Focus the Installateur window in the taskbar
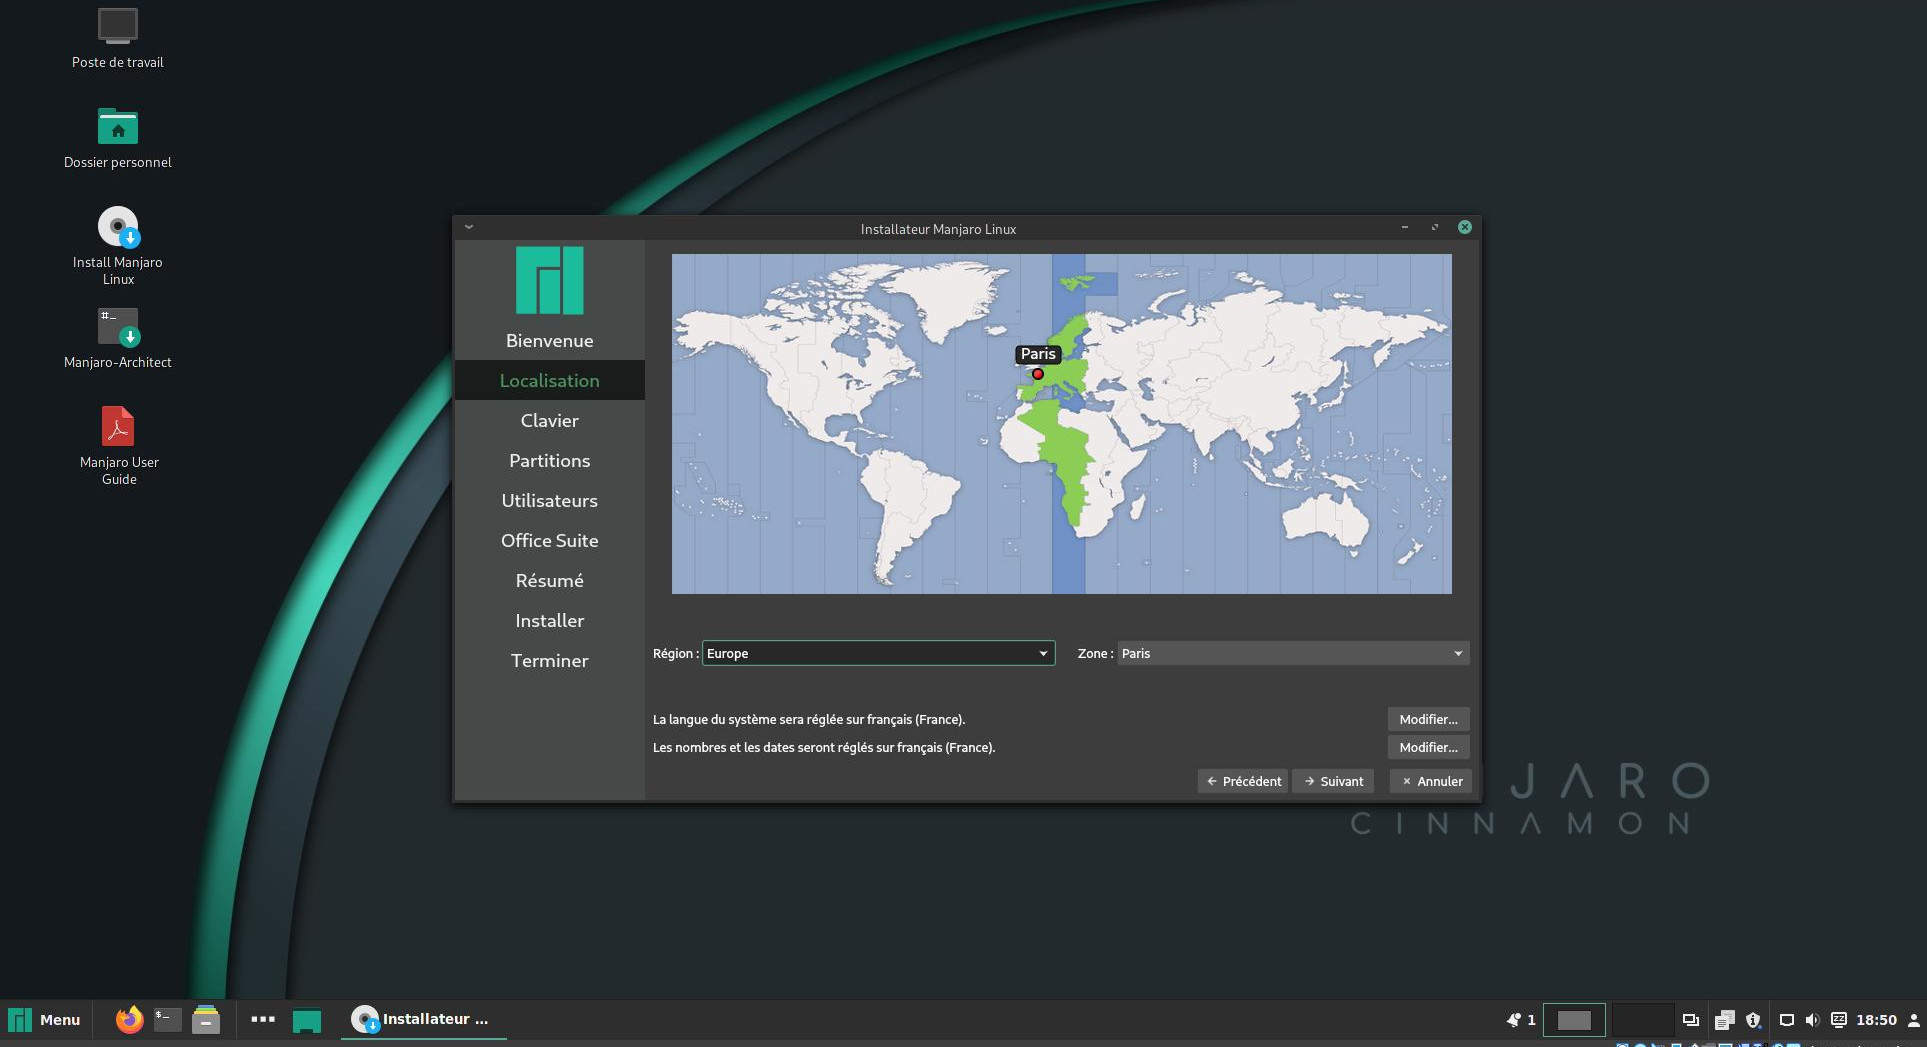This screenshot has width=1927, height=1047. pyautogui.click(x=423, y=1020)
